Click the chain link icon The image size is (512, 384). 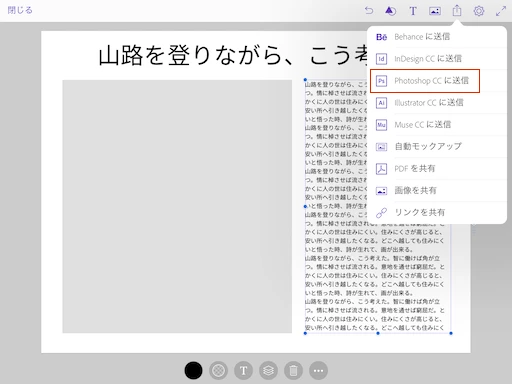tap(381, 213)
